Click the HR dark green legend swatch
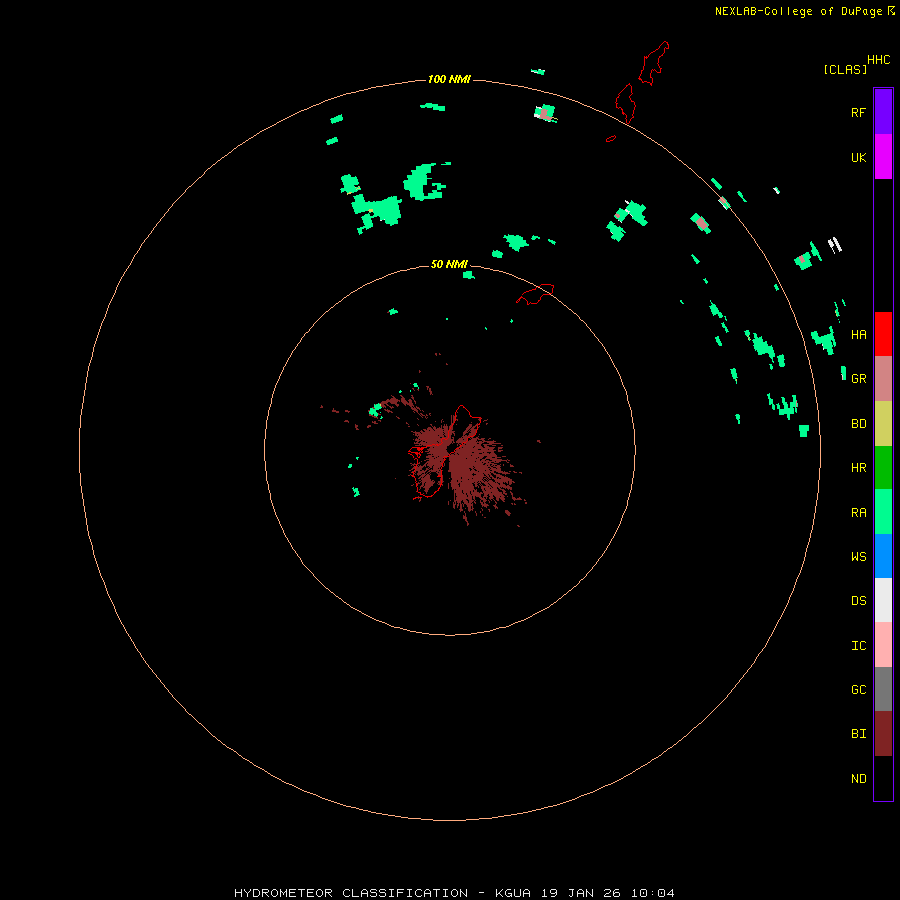 point(883,468)
